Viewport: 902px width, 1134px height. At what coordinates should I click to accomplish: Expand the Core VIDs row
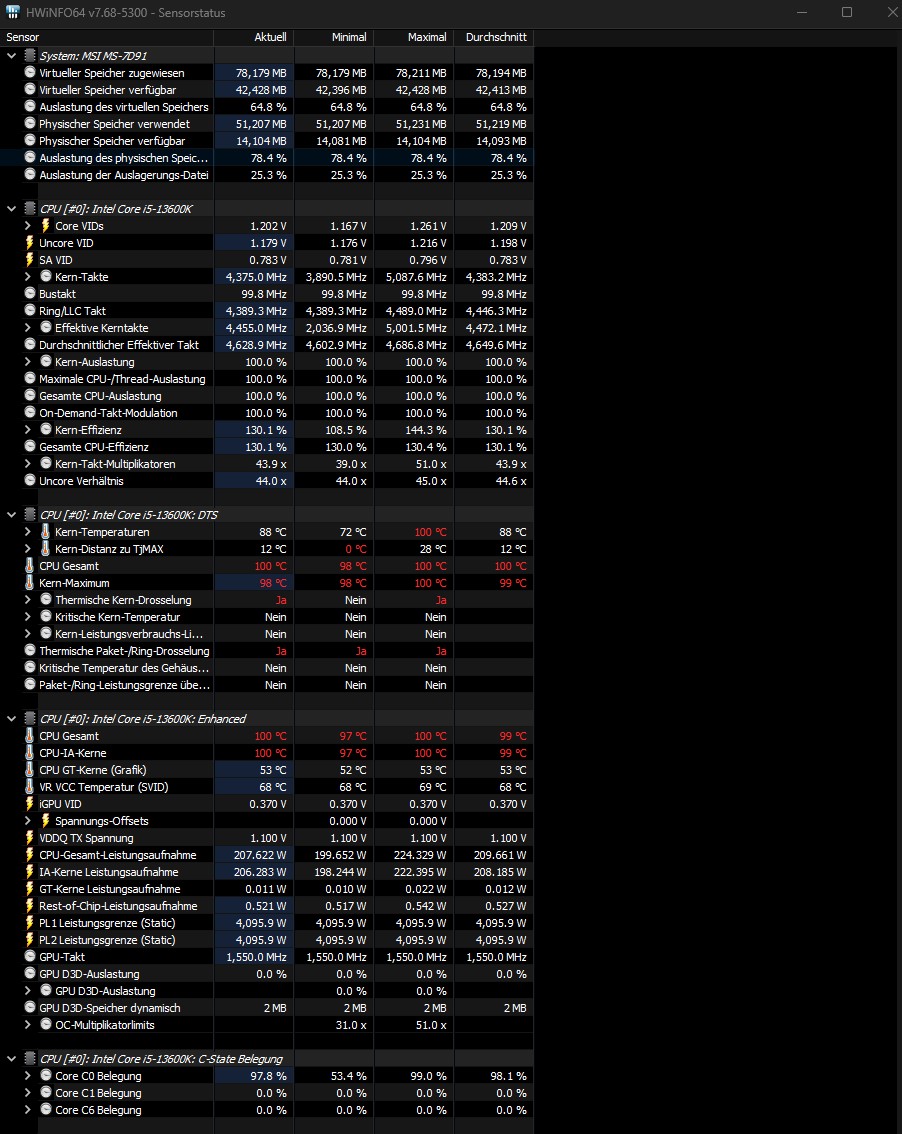[x=27, y=226]
